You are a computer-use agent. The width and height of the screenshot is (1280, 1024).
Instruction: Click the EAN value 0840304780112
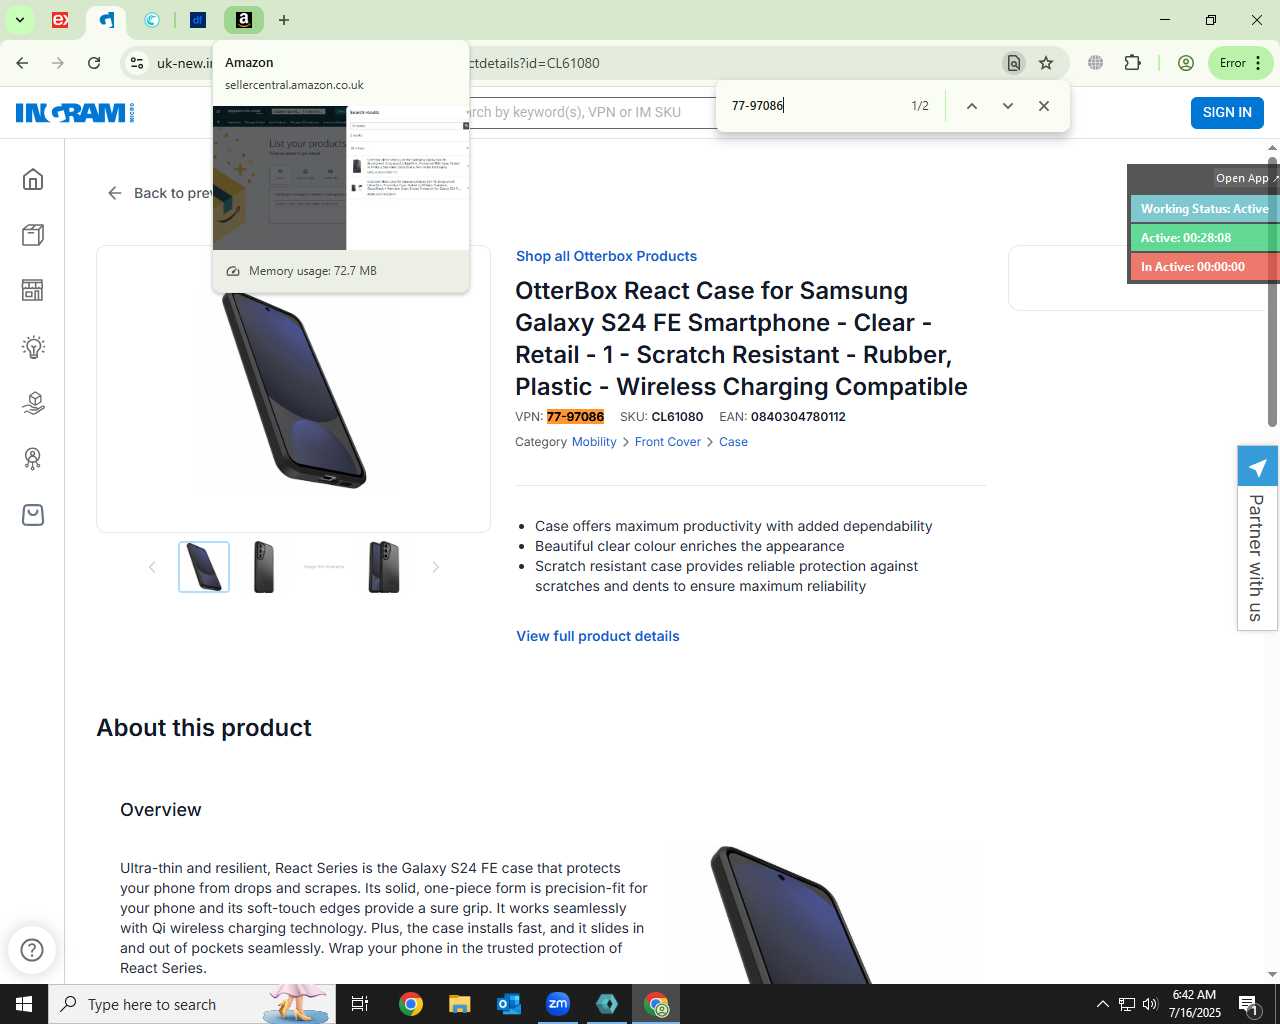coord(798,417)
